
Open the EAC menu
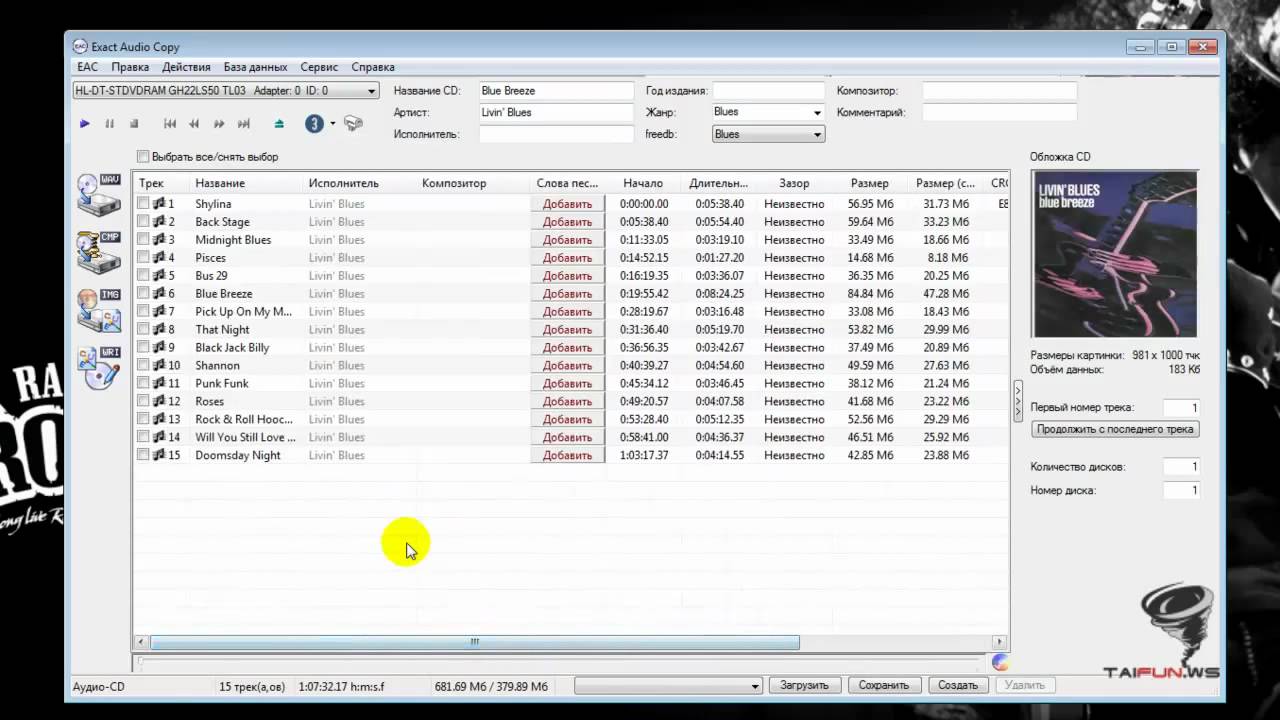pyautogui.click(x=88, y=67)
